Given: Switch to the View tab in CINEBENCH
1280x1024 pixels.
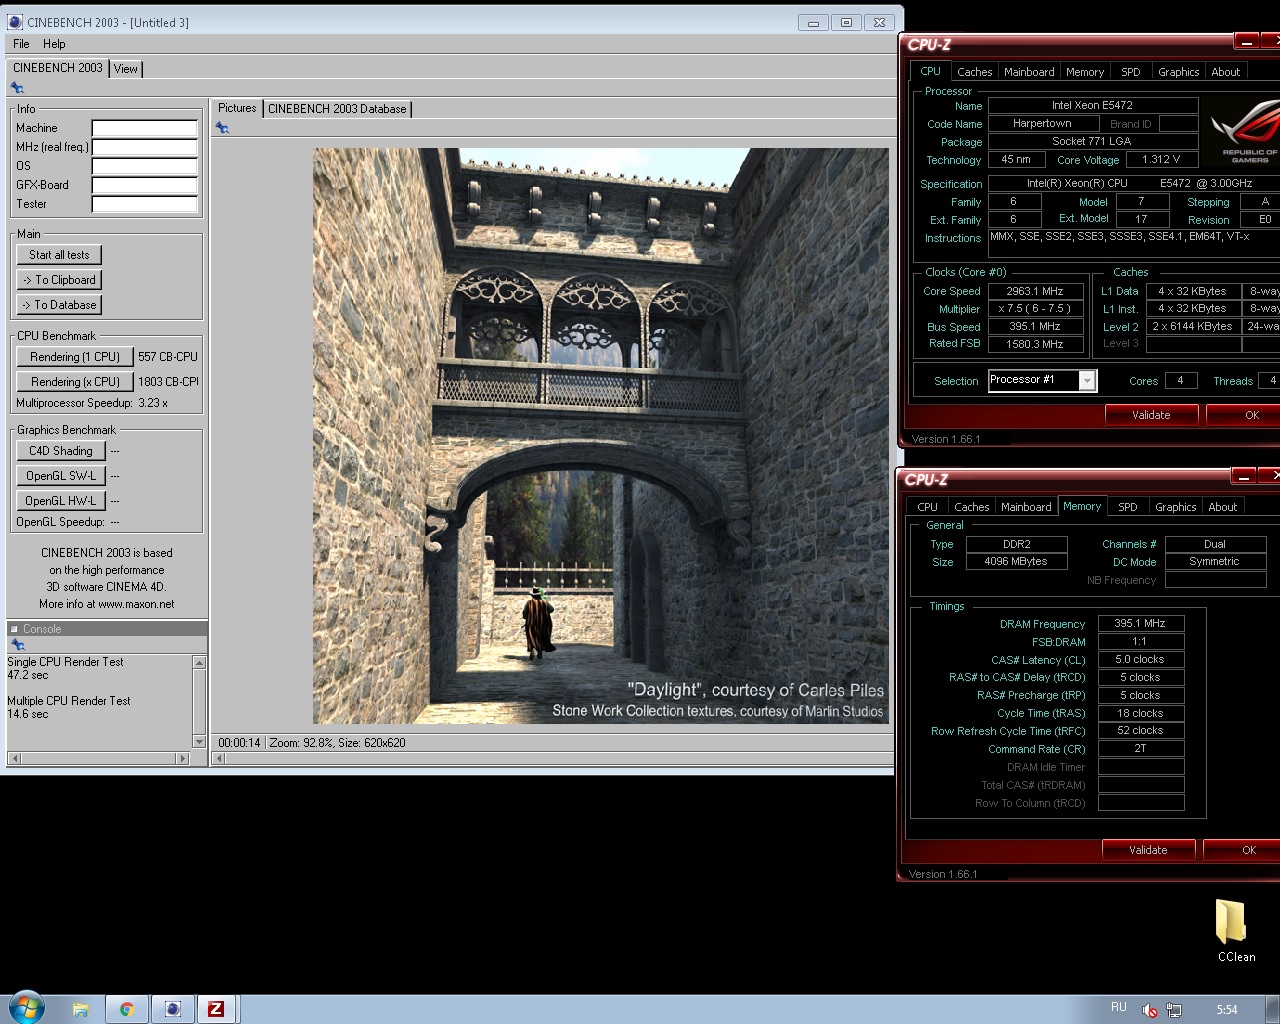Looking at the screenshot, I should click(126, 69).
